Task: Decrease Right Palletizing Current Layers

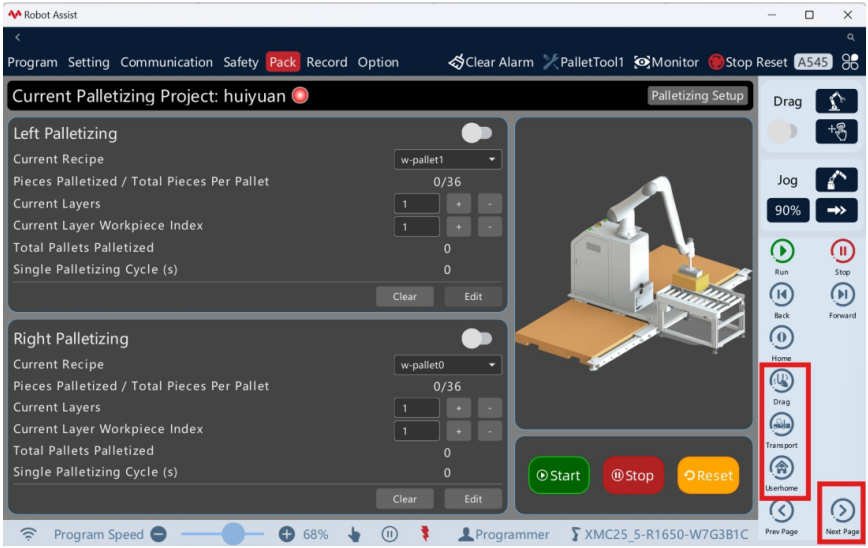Action: point(489,408)
